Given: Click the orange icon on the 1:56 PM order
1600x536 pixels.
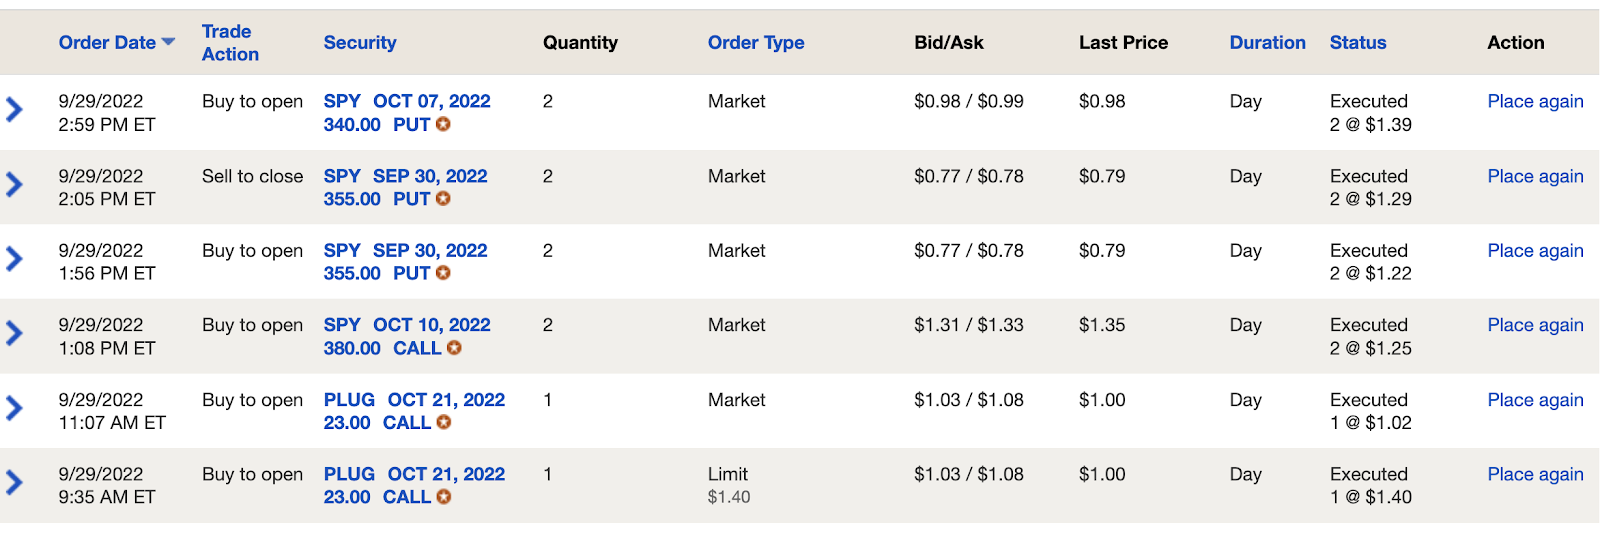Looking at the screenshot, I should [x=443, y=273].
